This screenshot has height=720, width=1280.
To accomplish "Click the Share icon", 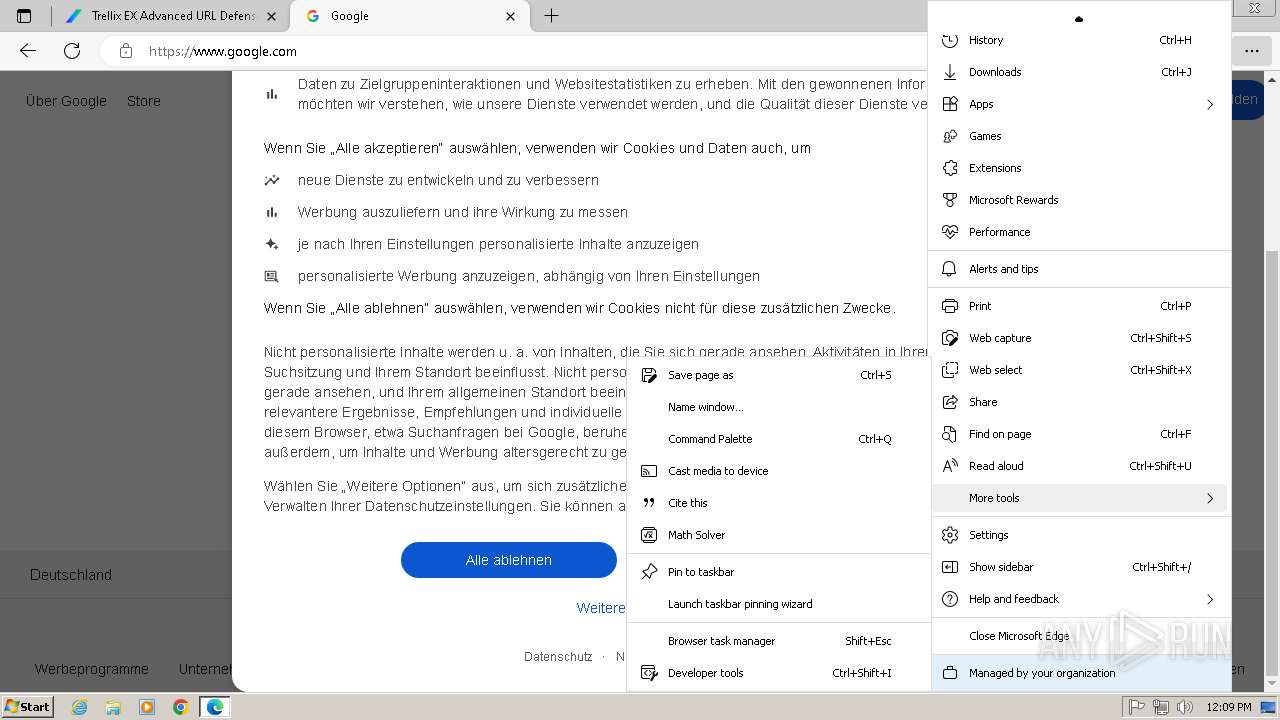I will coord(950,402).
